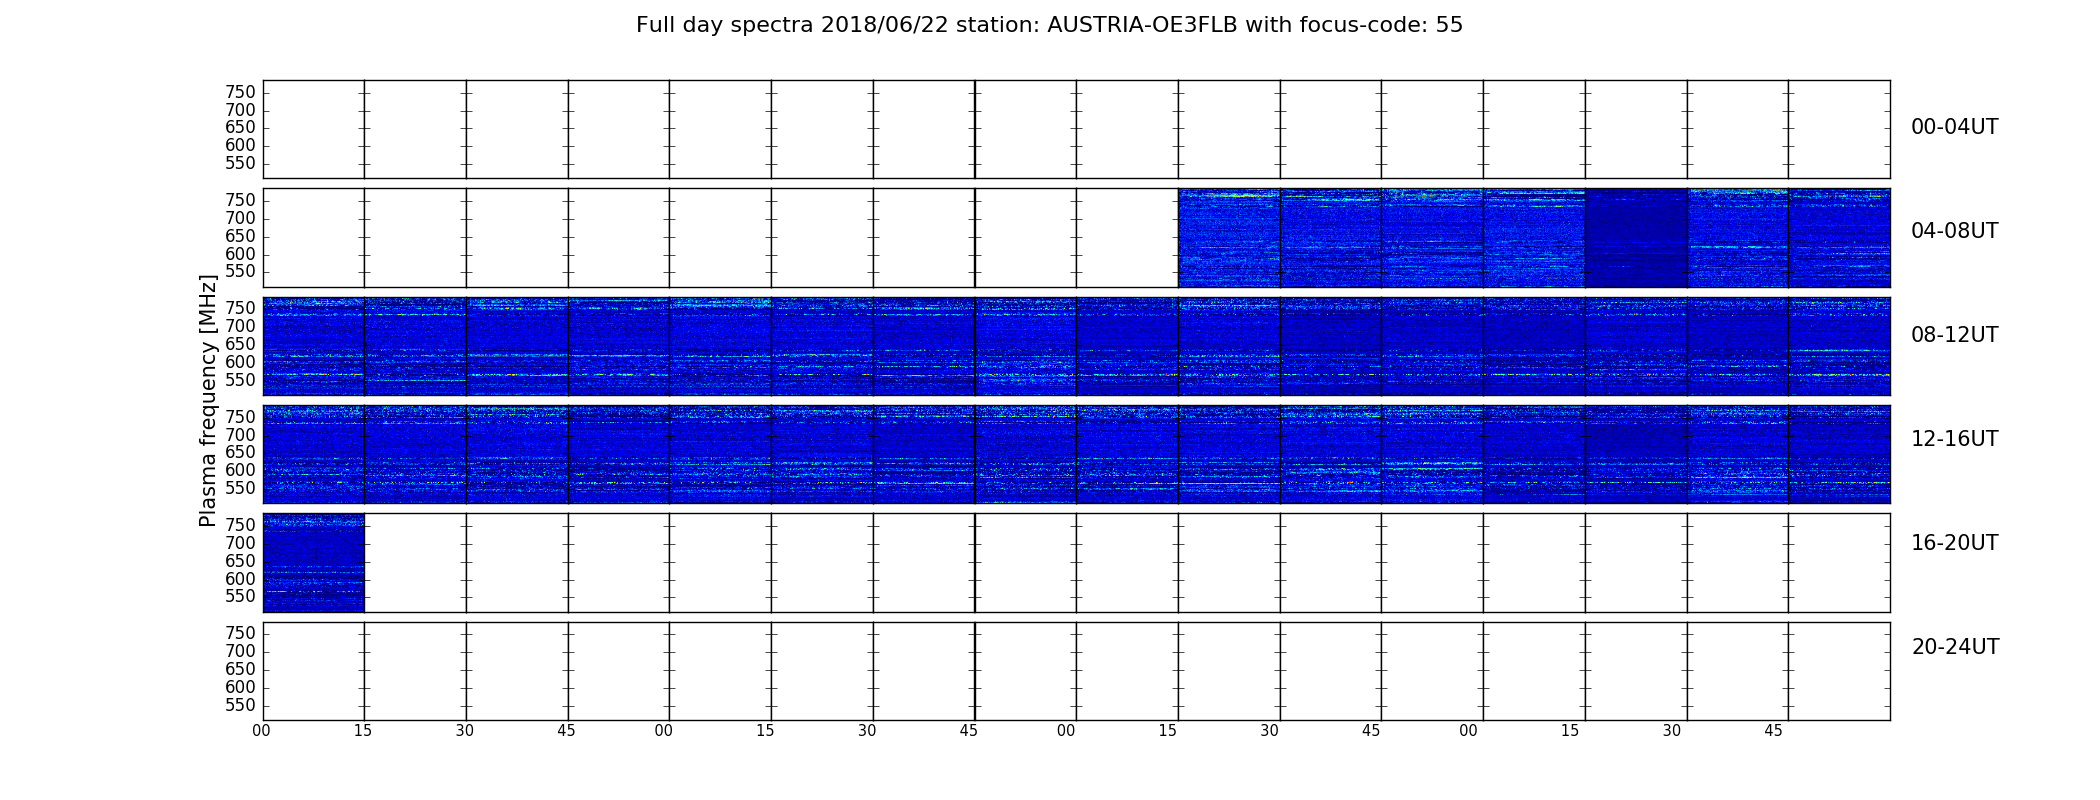Click the 550 tick label of the 20-24UT panel
This screenshot has height=800, width=2100.
[240, 705]
